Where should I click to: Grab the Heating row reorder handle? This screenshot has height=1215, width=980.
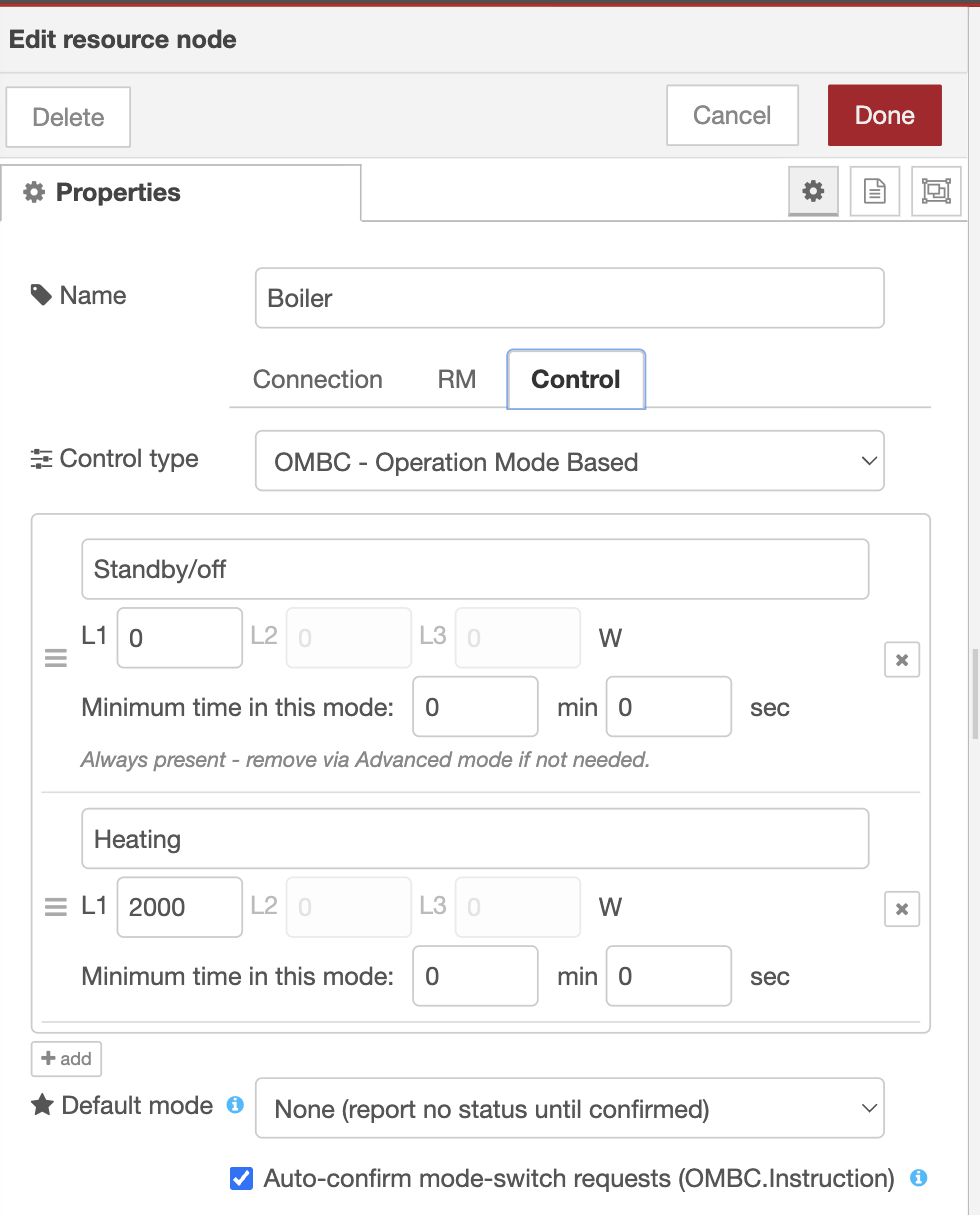tap(56, 908)
